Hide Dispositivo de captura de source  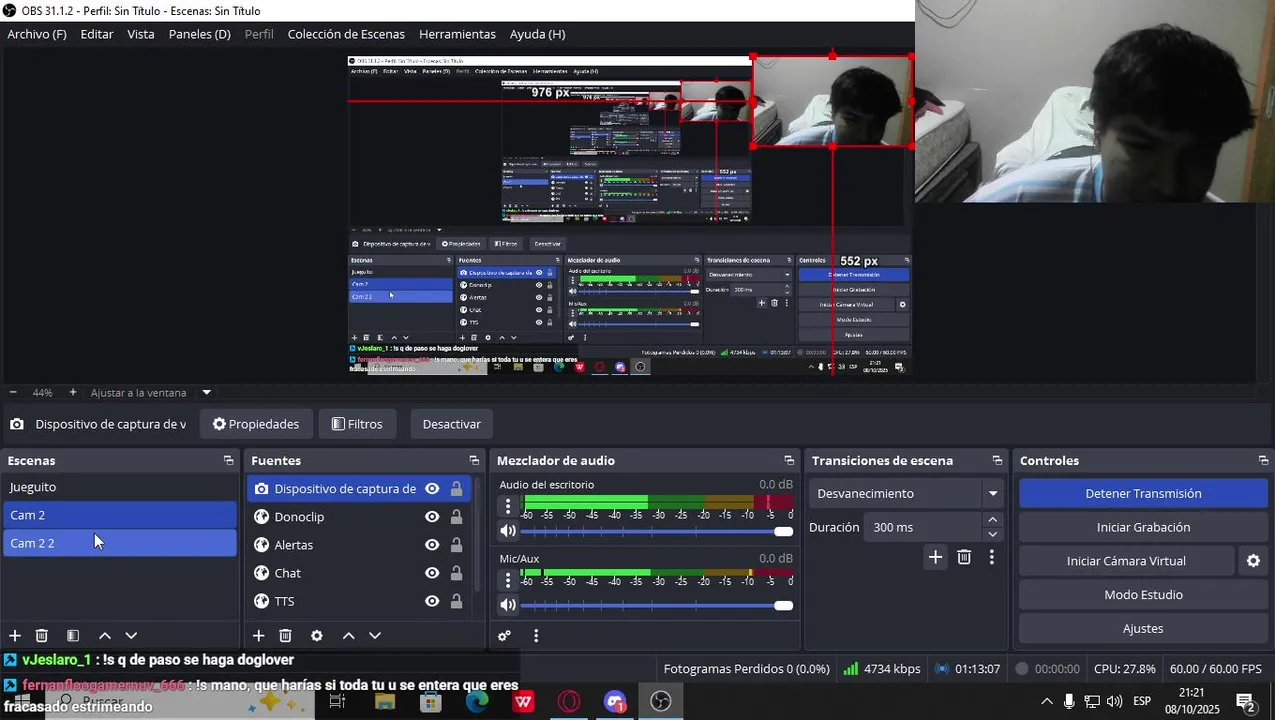432,489
